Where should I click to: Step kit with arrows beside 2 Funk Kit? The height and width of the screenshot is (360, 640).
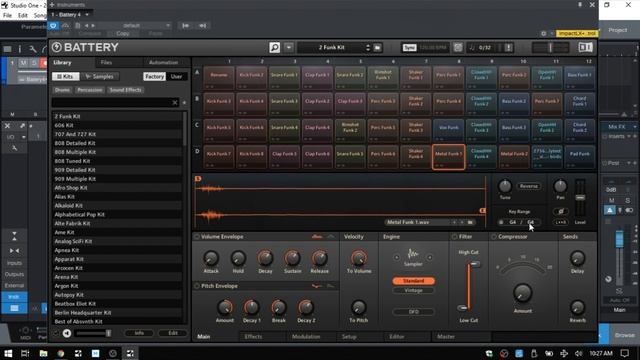(368, 48)
